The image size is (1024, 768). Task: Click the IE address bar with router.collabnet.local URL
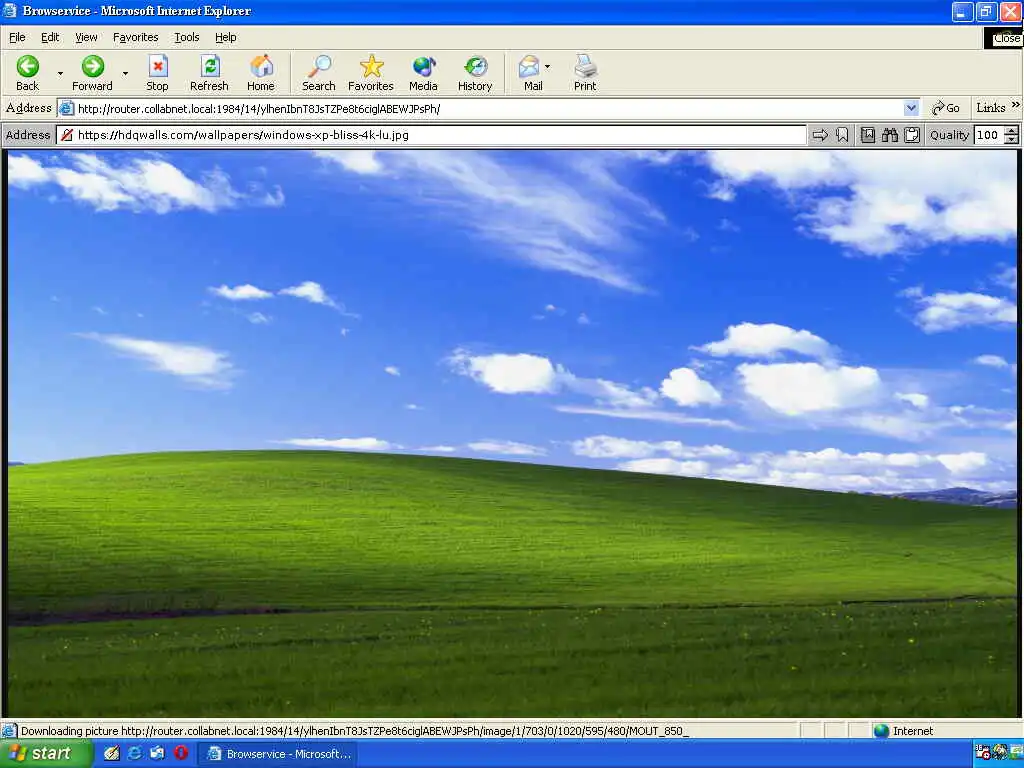click(x=488, y=108)
